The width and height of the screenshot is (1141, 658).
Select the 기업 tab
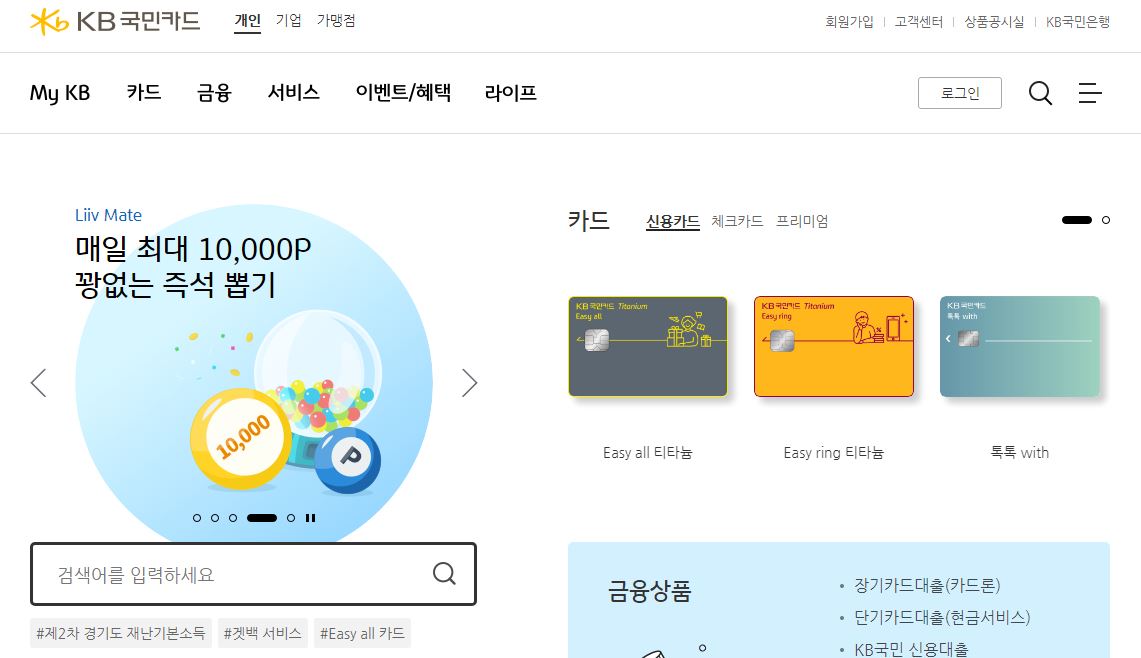(288, 21)
